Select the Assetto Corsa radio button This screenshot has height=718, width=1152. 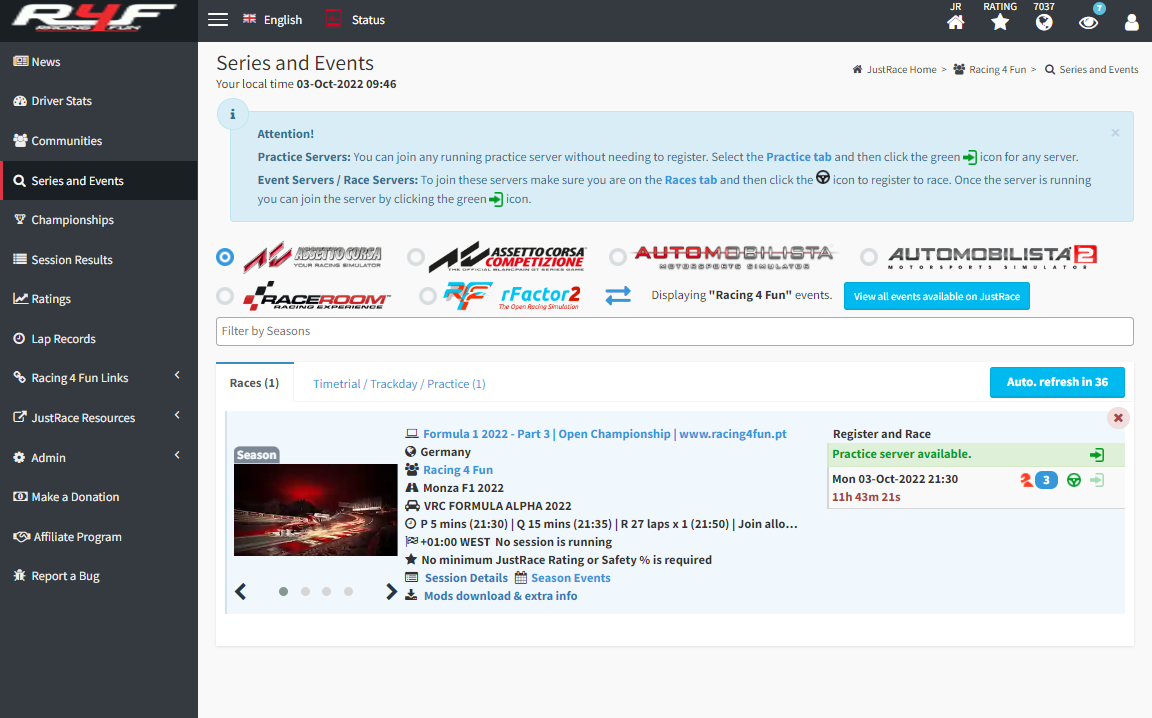[x=225, y=256]
